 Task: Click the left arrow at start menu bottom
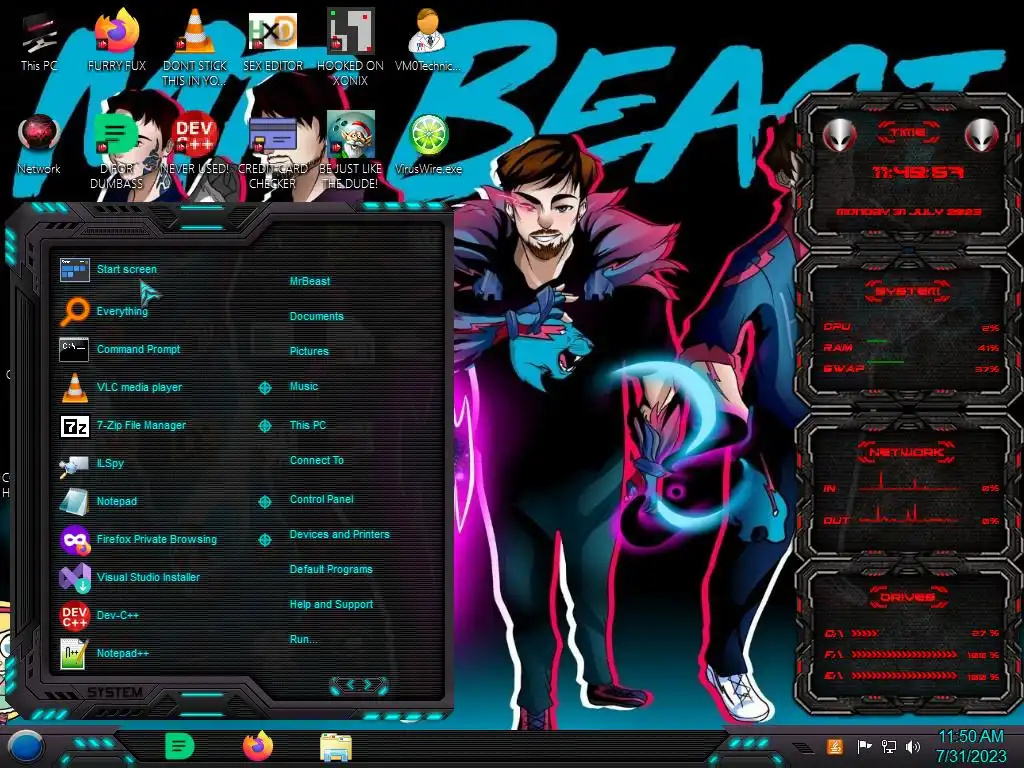pyautogui.click(x=349, y=684)
